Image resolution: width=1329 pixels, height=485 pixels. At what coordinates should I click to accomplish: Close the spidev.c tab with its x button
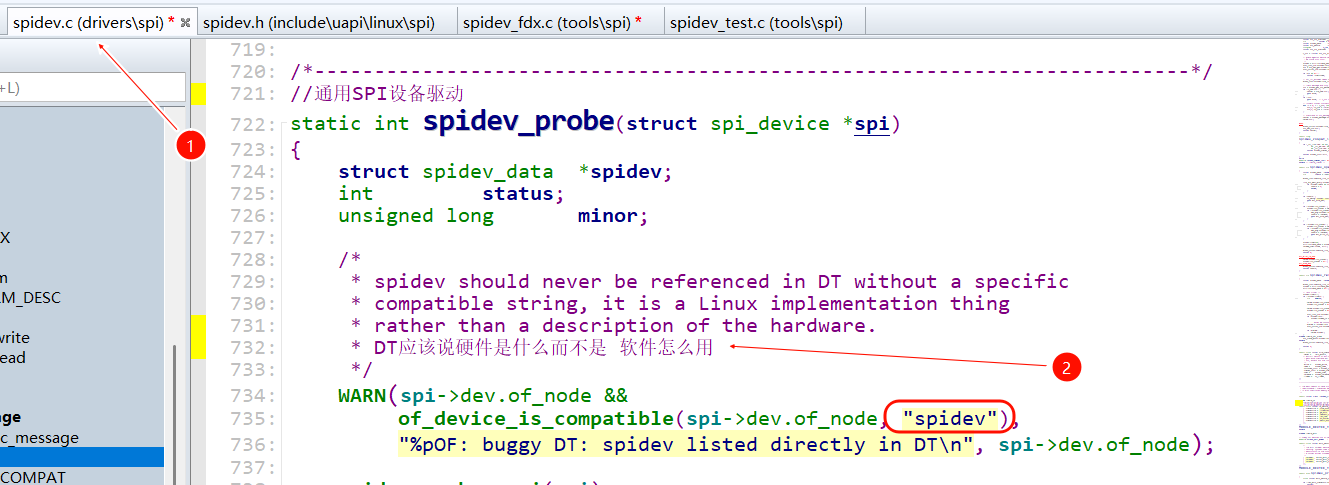[x=185, y=22]
